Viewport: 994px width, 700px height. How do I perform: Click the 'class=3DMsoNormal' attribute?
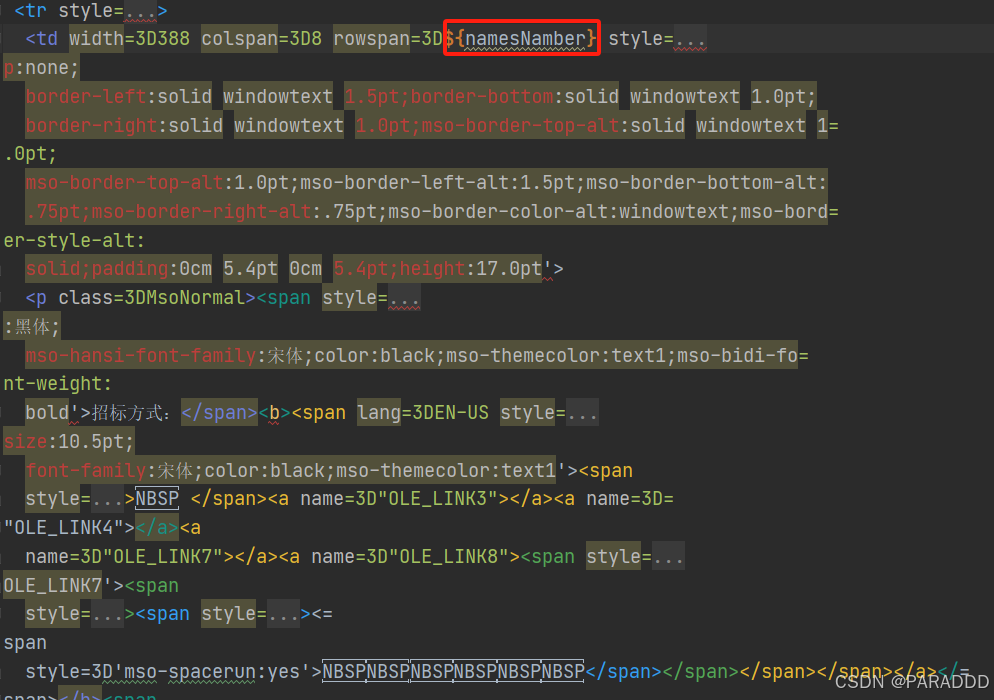(152, 298)
